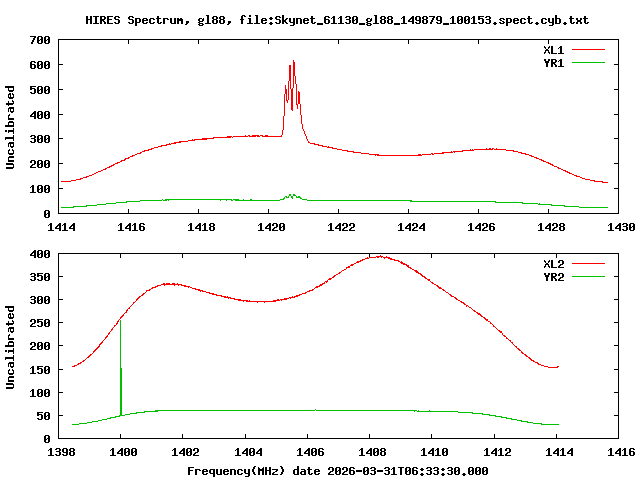Select the XL1 legend label

pyautogui.click(x=553, y=50)
